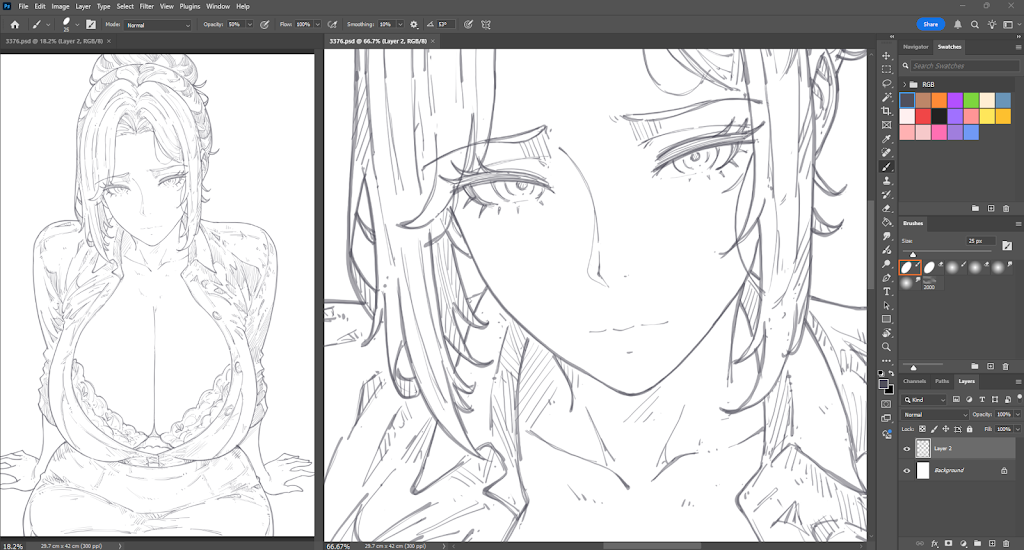This screenshot has width=1024, height=550.
Task: Hide Layer 2 visibility eye
Action: point(906,449)
